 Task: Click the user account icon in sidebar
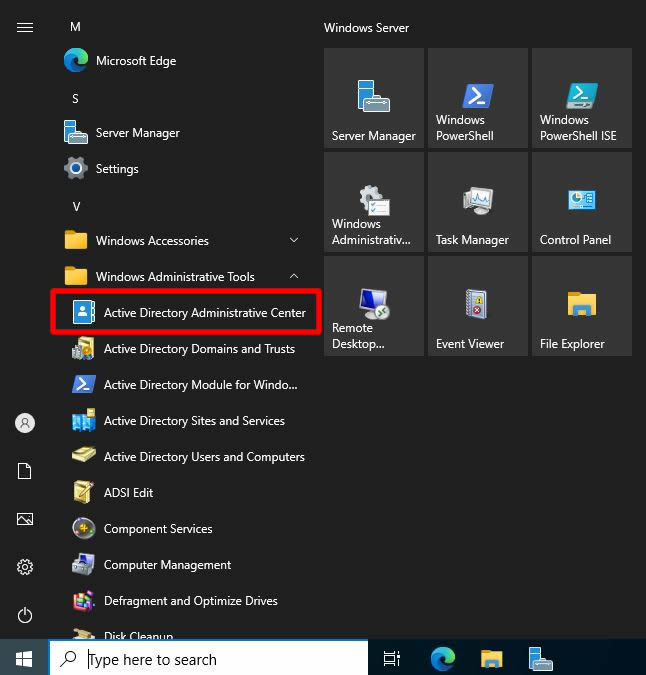pos(25,423)
